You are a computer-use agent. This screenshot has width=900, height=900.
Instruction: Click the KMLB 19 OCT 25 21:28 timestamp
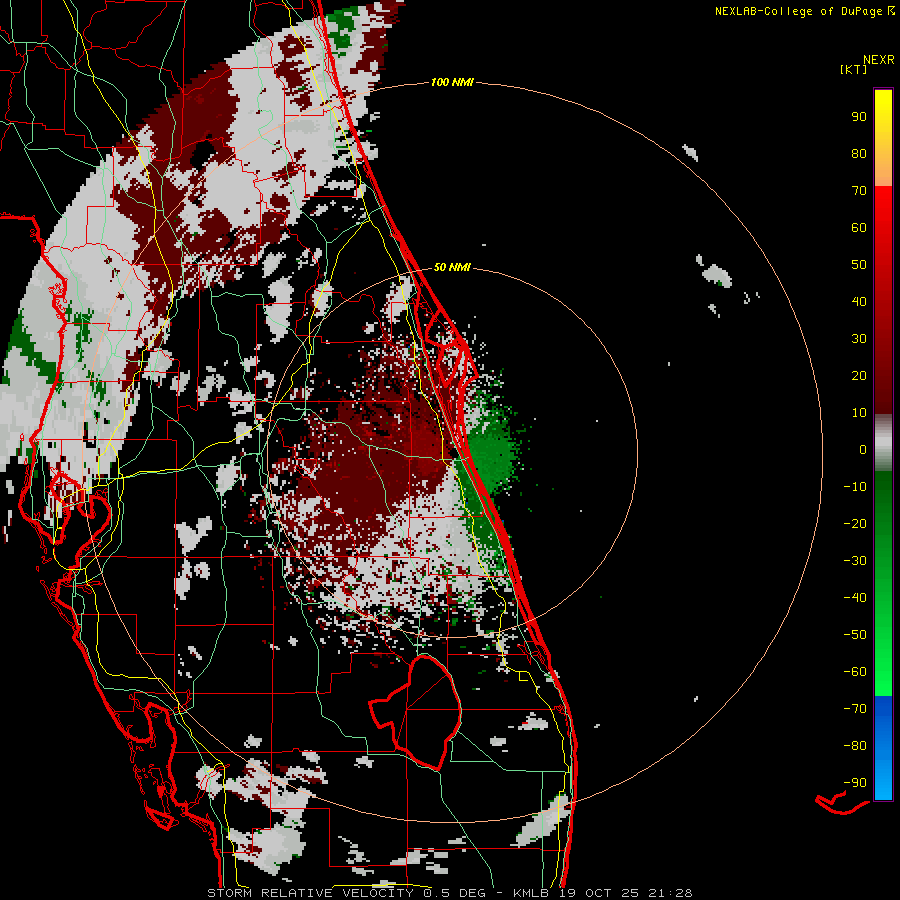pos(603,893)
